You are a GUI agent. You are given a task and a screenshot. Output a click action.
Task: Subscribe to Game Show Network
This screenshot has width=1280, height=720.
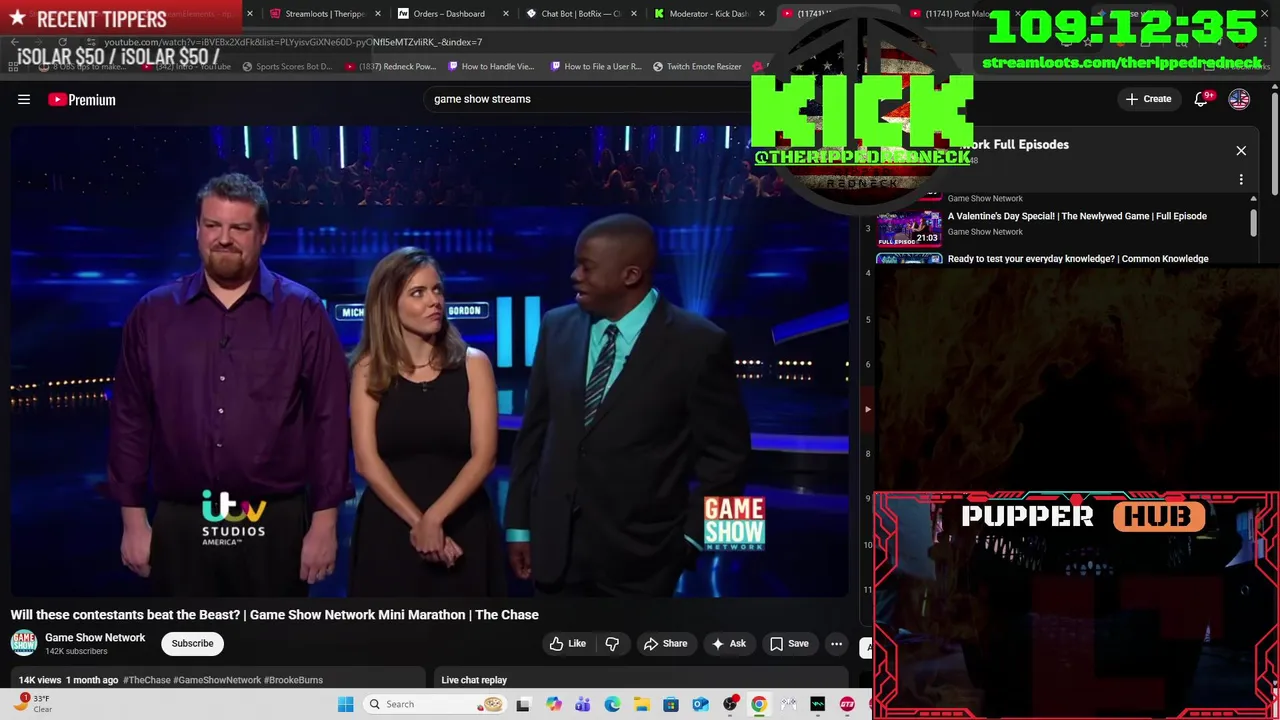192,643
